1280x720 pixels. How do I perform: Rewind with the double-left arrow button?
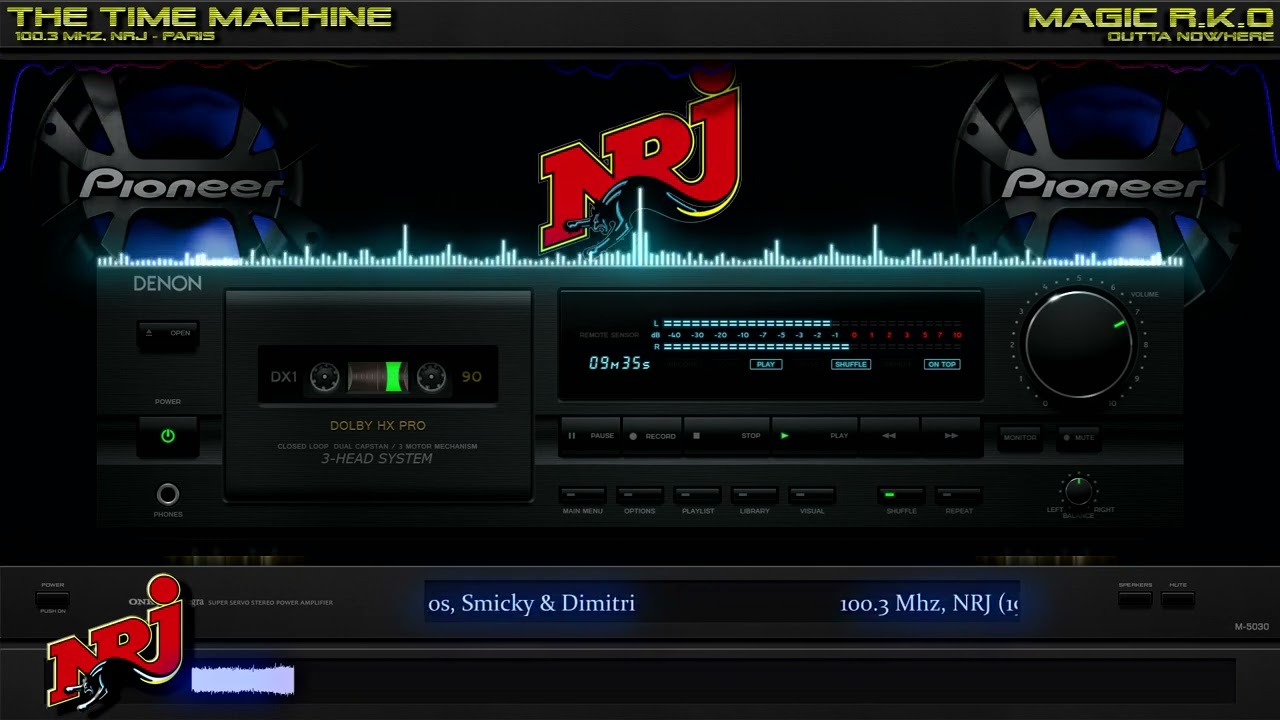coord(888,436)
